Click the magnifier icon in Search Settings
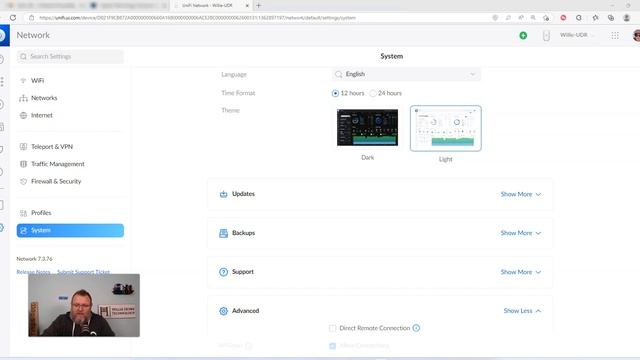Image resolution: width=640 pixels, height=360 pixels. point(23,56)
